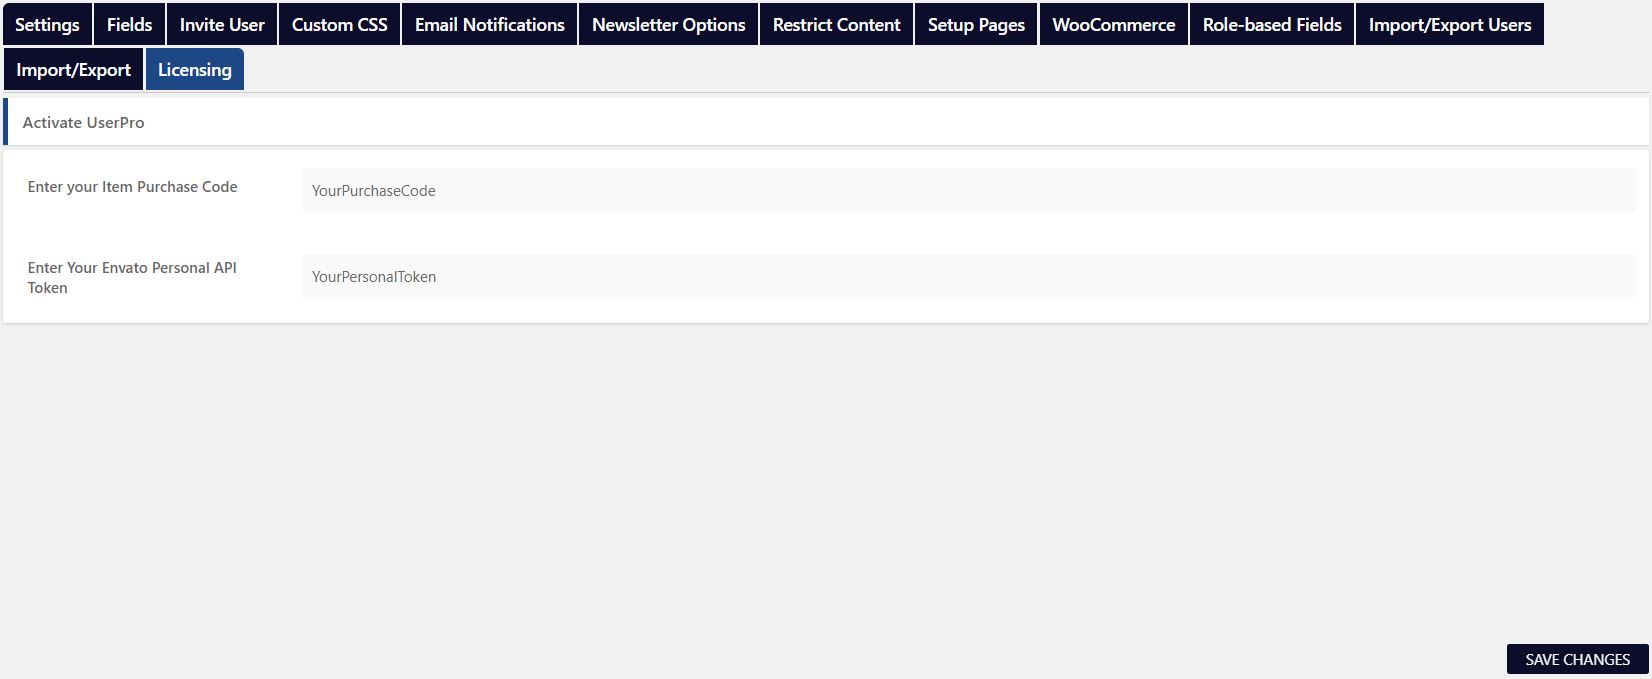The image size is (1652, 679).
Task: Click the 'Enter your Item Purchase Code' label
Action: coord(133,187)
